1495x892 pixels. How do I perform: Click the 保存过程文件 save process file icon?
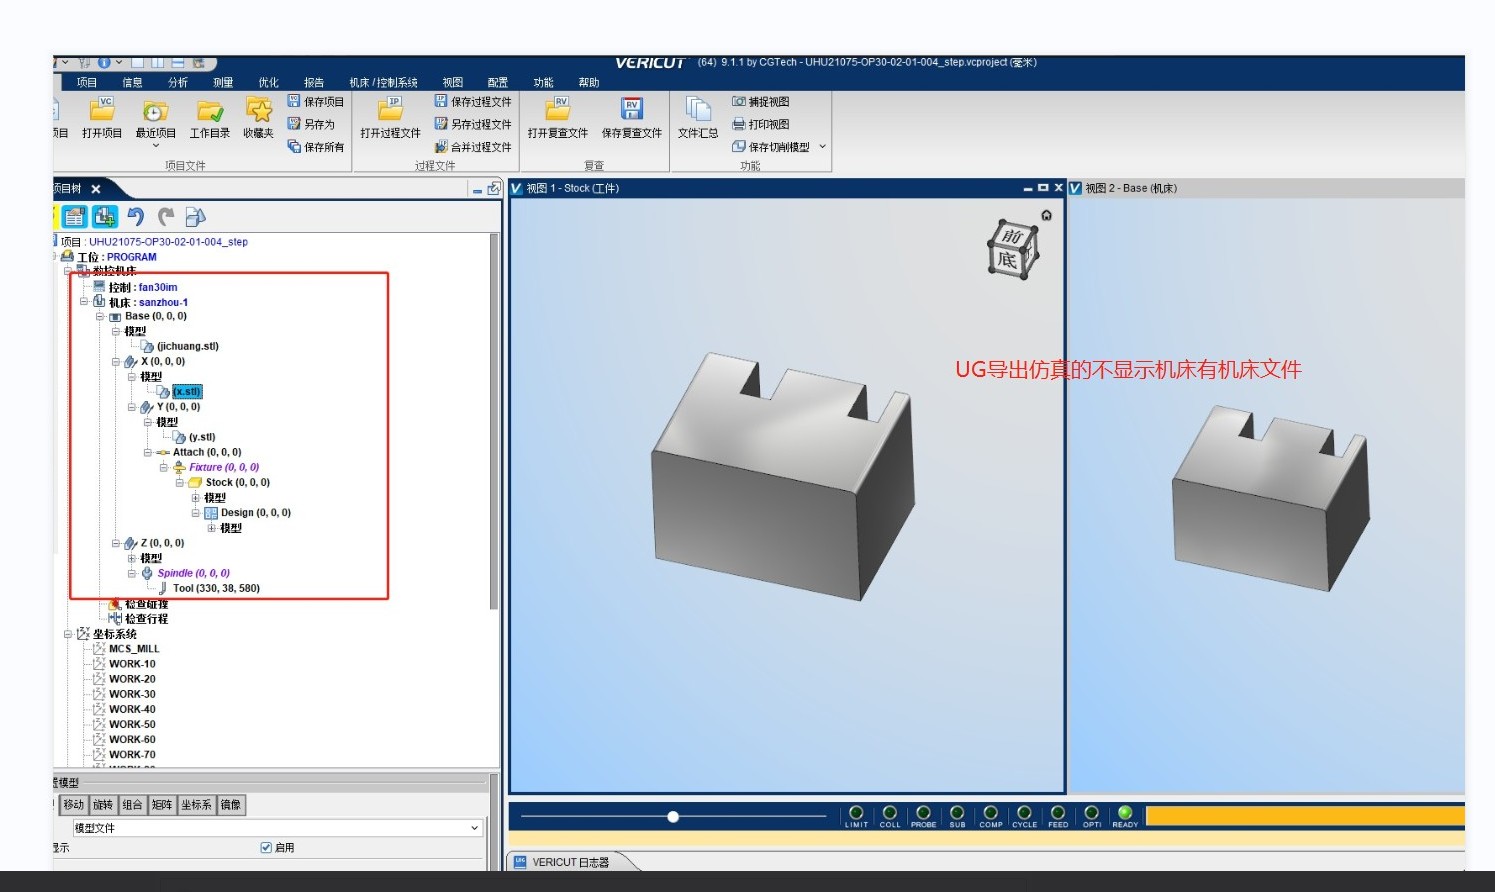click(441, 101)
